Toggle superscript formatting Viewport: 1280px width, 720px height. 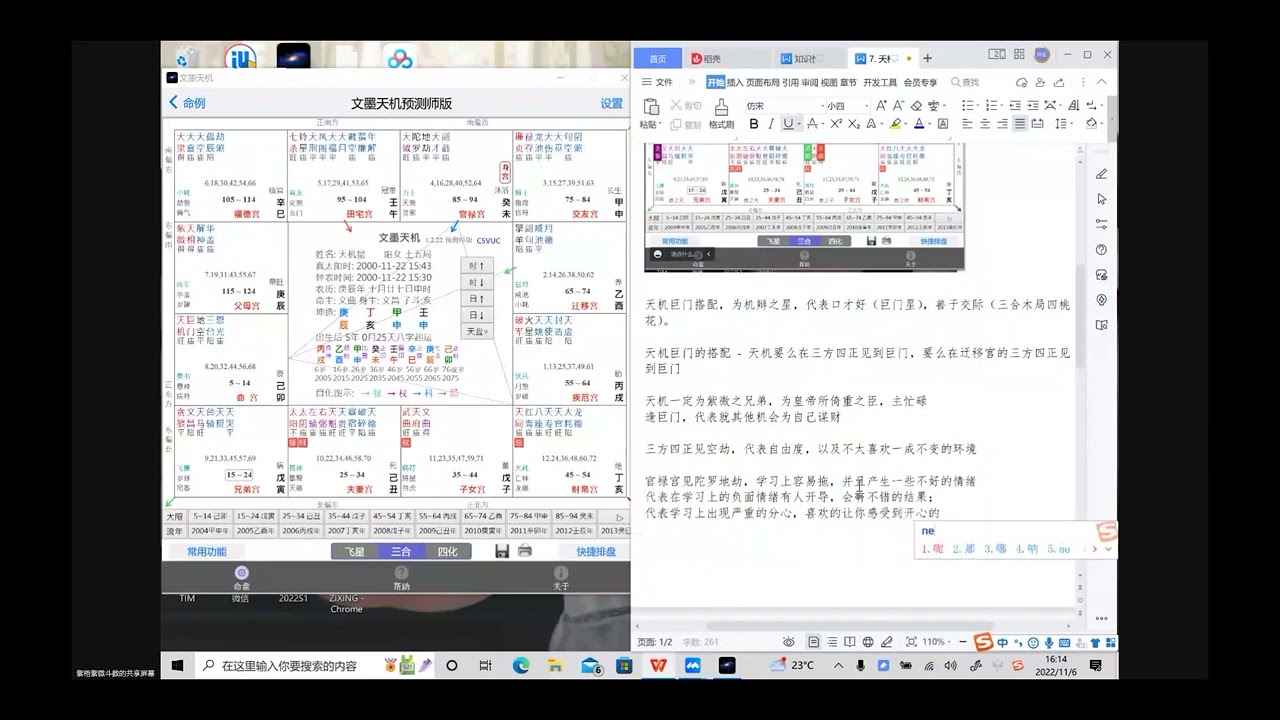pyautogui.click(x=836, y=124)
